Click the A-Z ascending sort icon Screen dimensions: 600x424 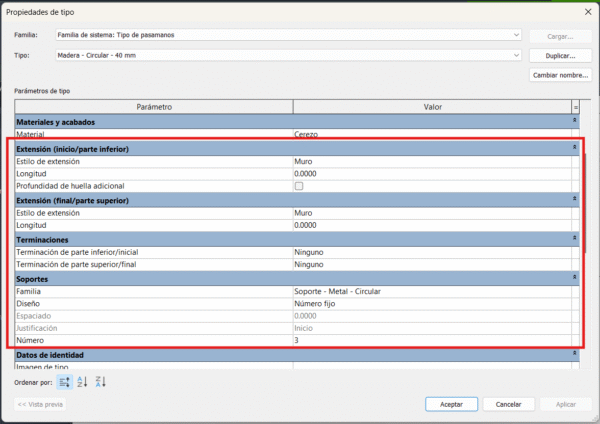82,381
